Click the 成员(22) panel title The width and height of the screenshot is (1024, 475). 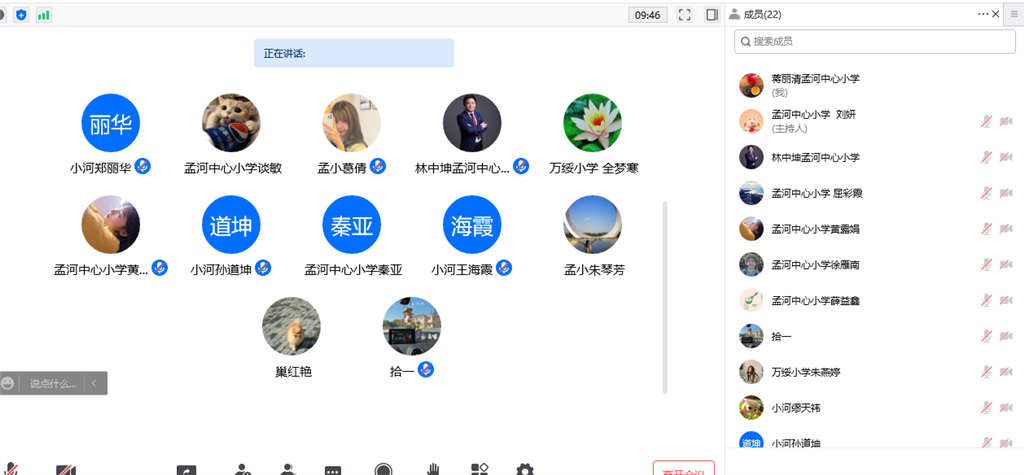761,14
